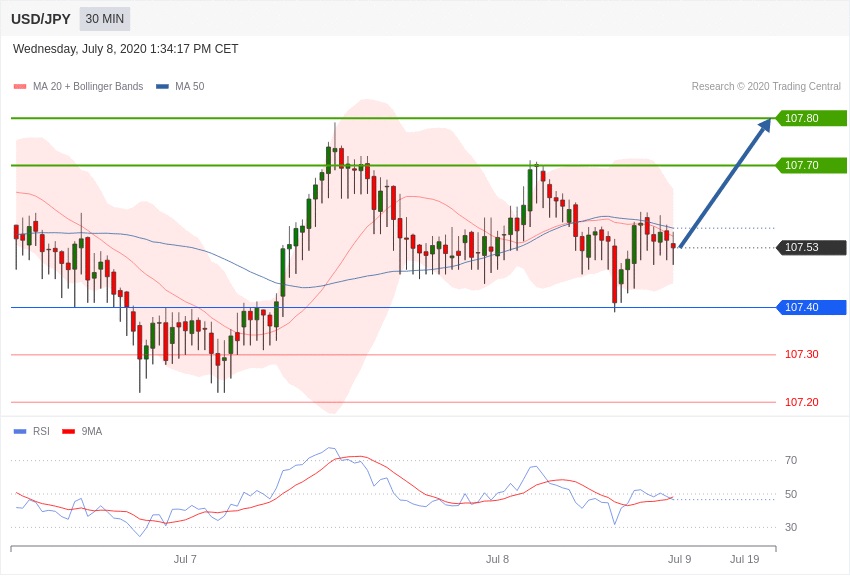
Task: Click the Jul 8 date axis label
Action: click(497, 559)
